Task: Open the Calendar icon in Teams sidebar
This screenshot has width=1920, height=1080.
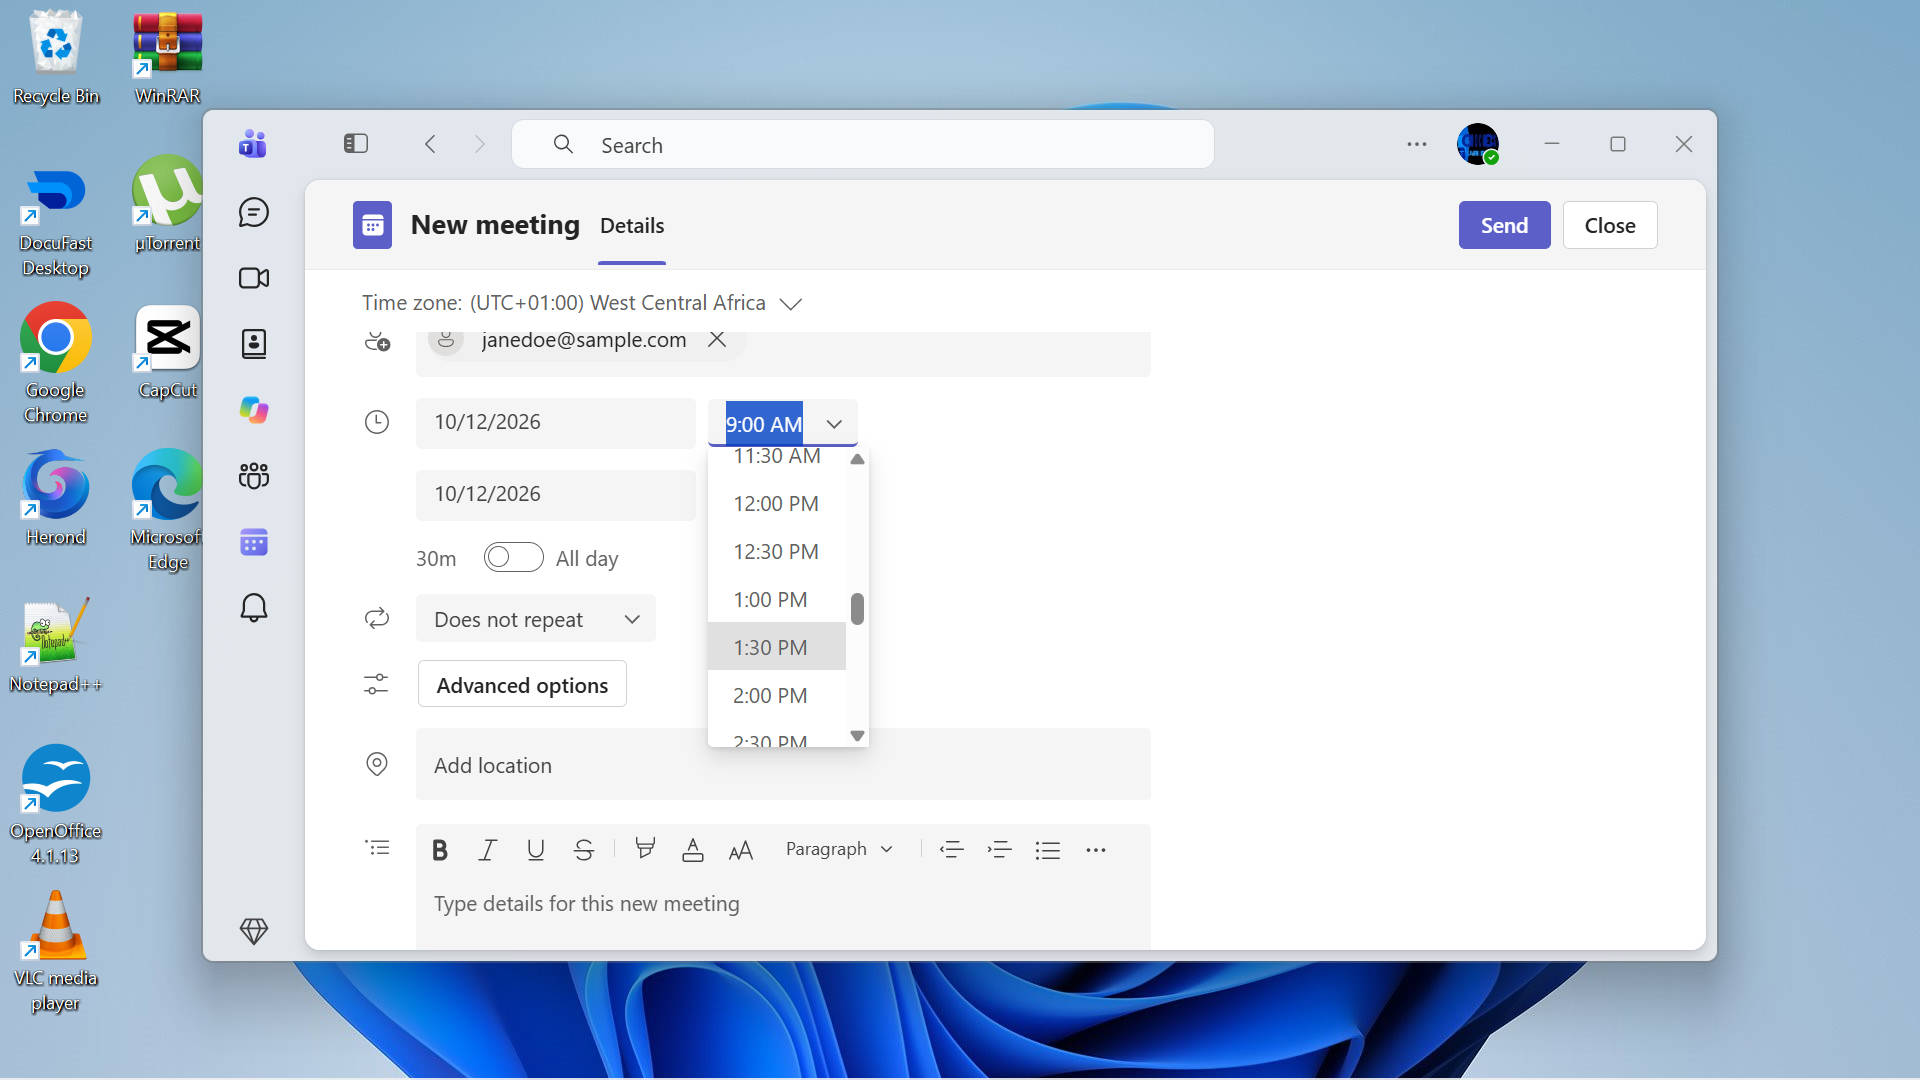Action: pos(254,542)
